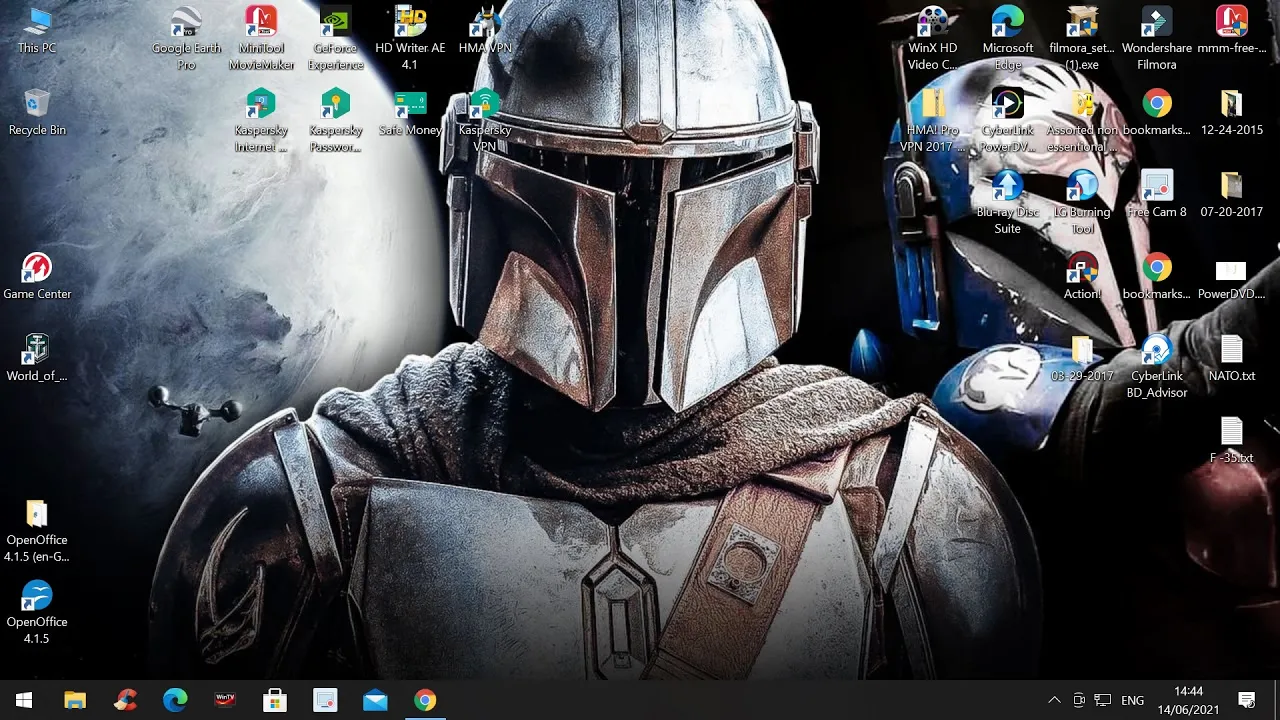Launch Google Earth Pro shortcut
Viewport: 1280px width, 720px height.
[x=186, y=38]
